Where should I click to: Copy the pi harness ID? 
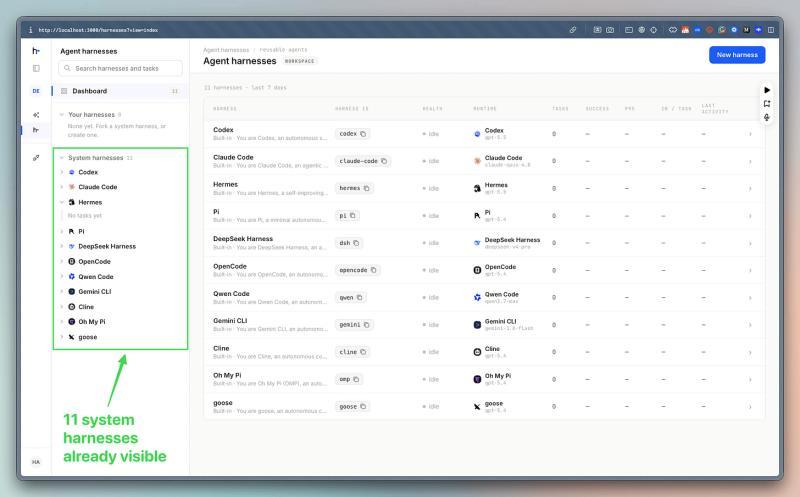pyautogui.click(x=353, y=215)
